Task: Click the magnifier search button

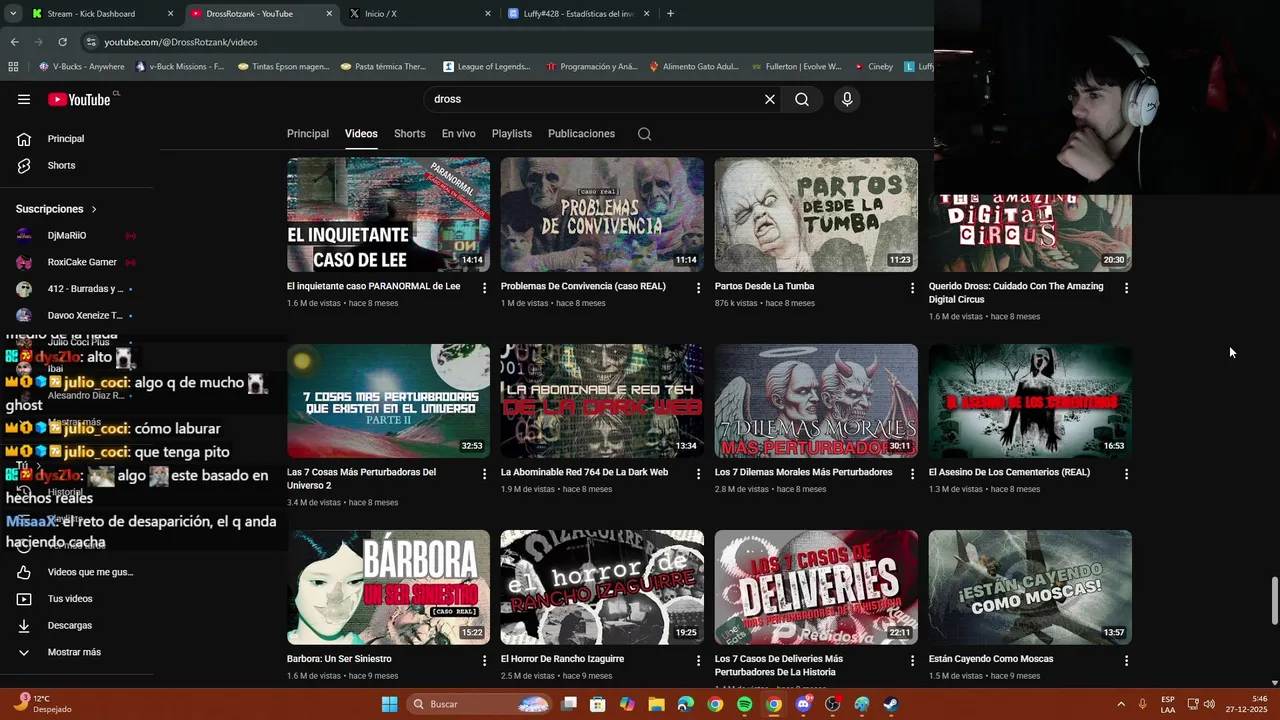Action: [802, 99]
